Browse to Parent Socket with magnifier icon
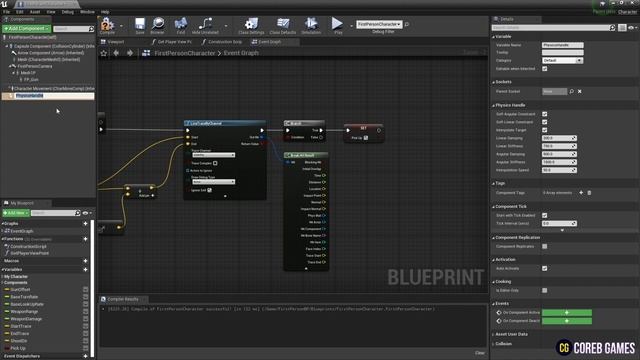 (x=571, y=91)
